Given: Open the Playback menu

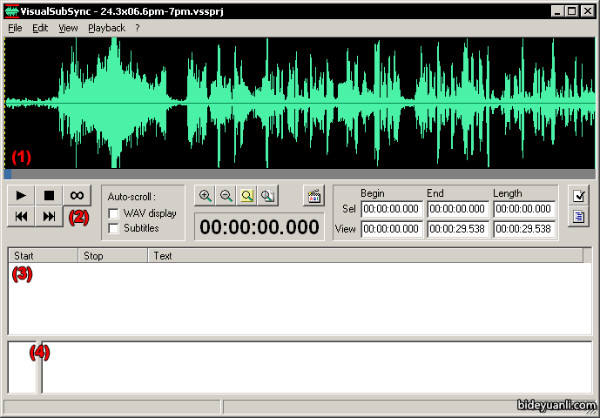Looking at the screenshot, I should (x=106, y=28).
